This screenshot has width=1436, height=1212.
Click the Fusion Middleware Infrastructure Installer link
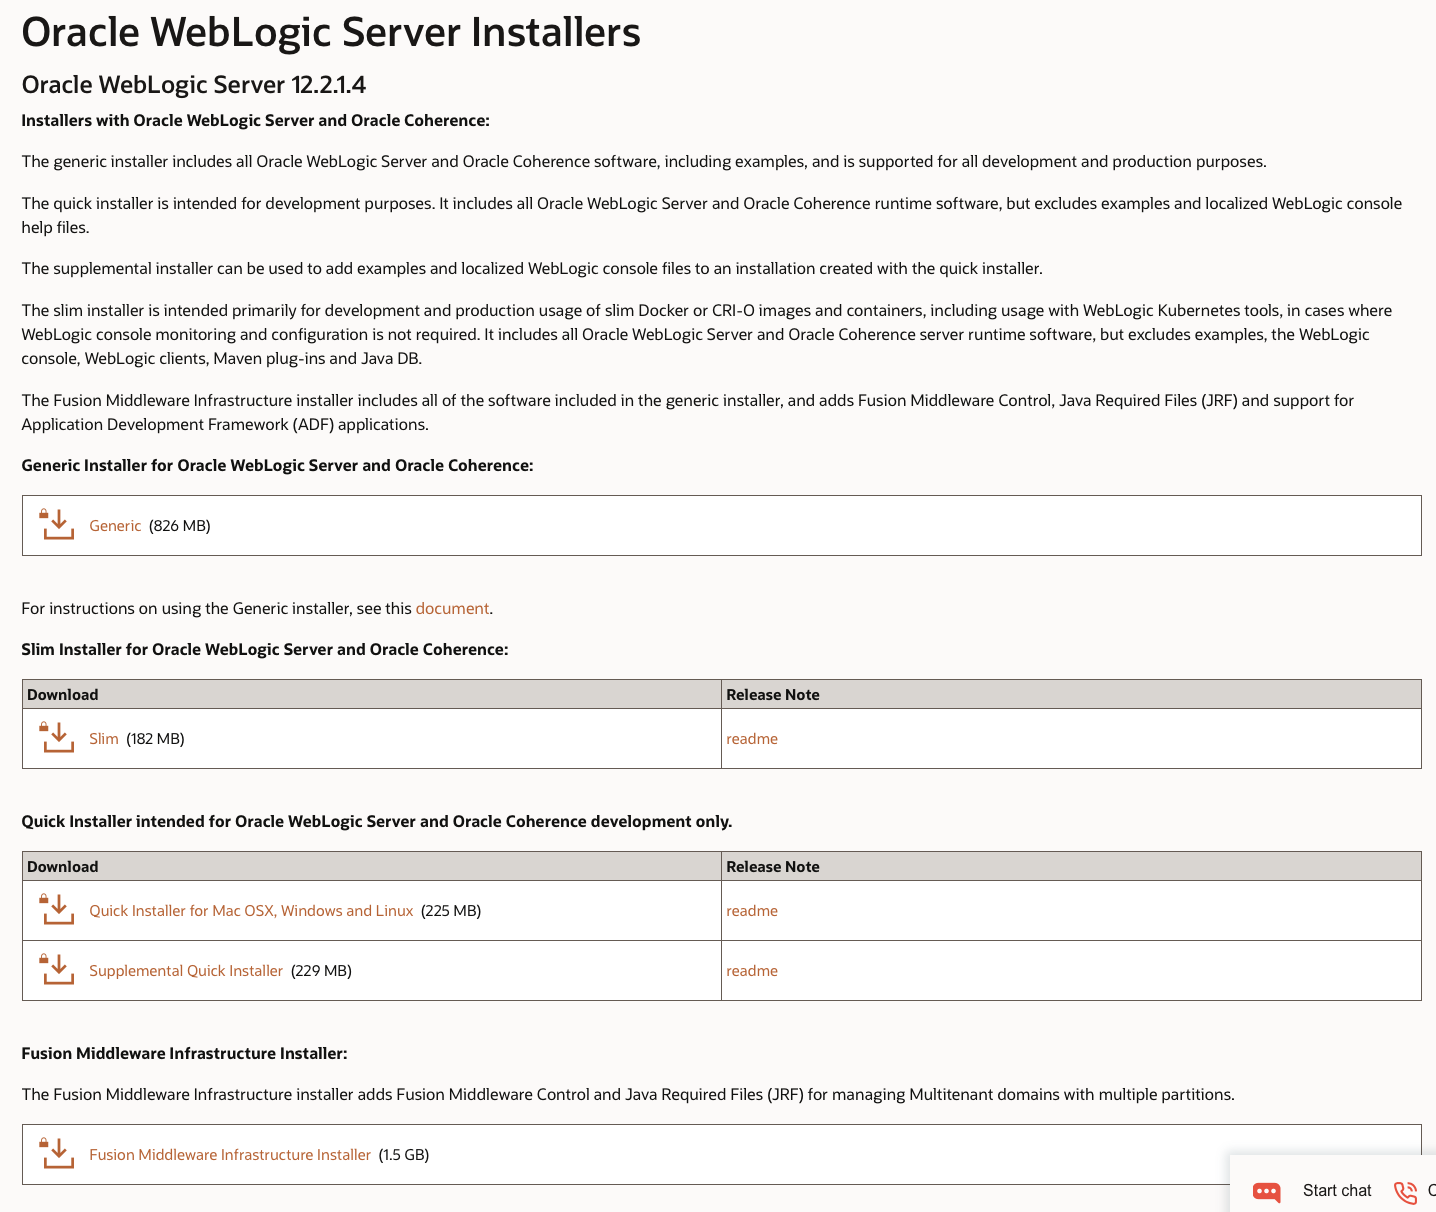tap(230, 1154)
